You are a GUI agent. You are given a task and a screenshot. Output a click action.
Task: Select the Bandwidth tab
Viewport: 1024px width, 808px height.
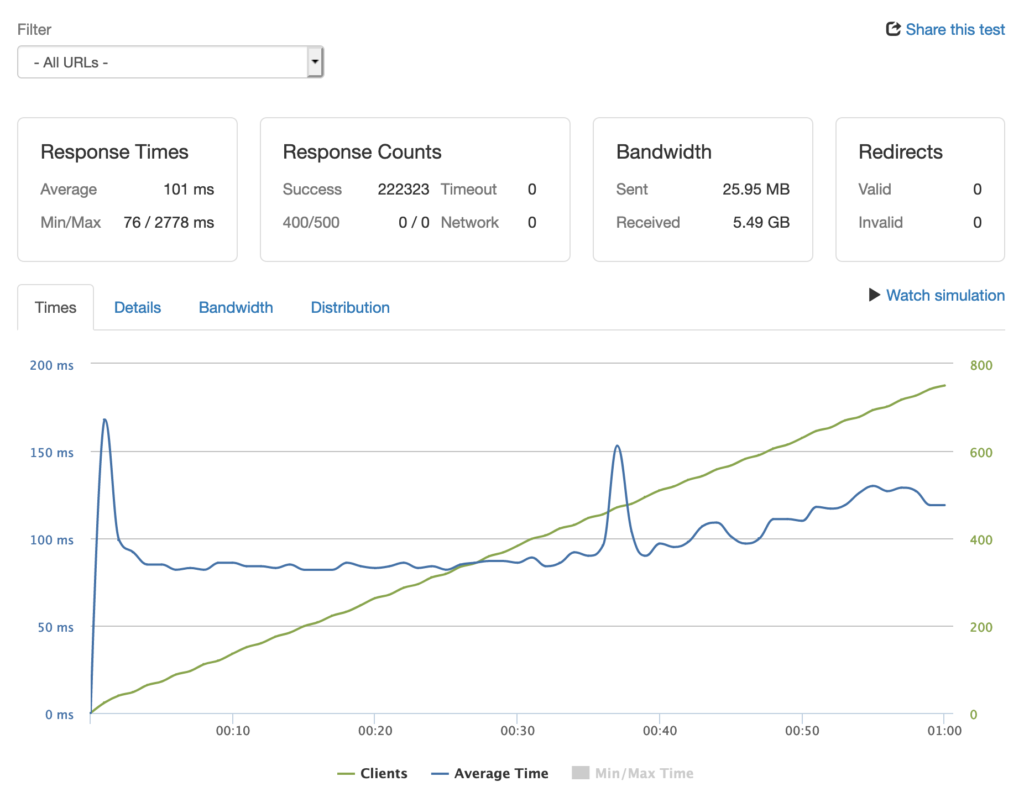pyautogui.click(x=235, y=307)
